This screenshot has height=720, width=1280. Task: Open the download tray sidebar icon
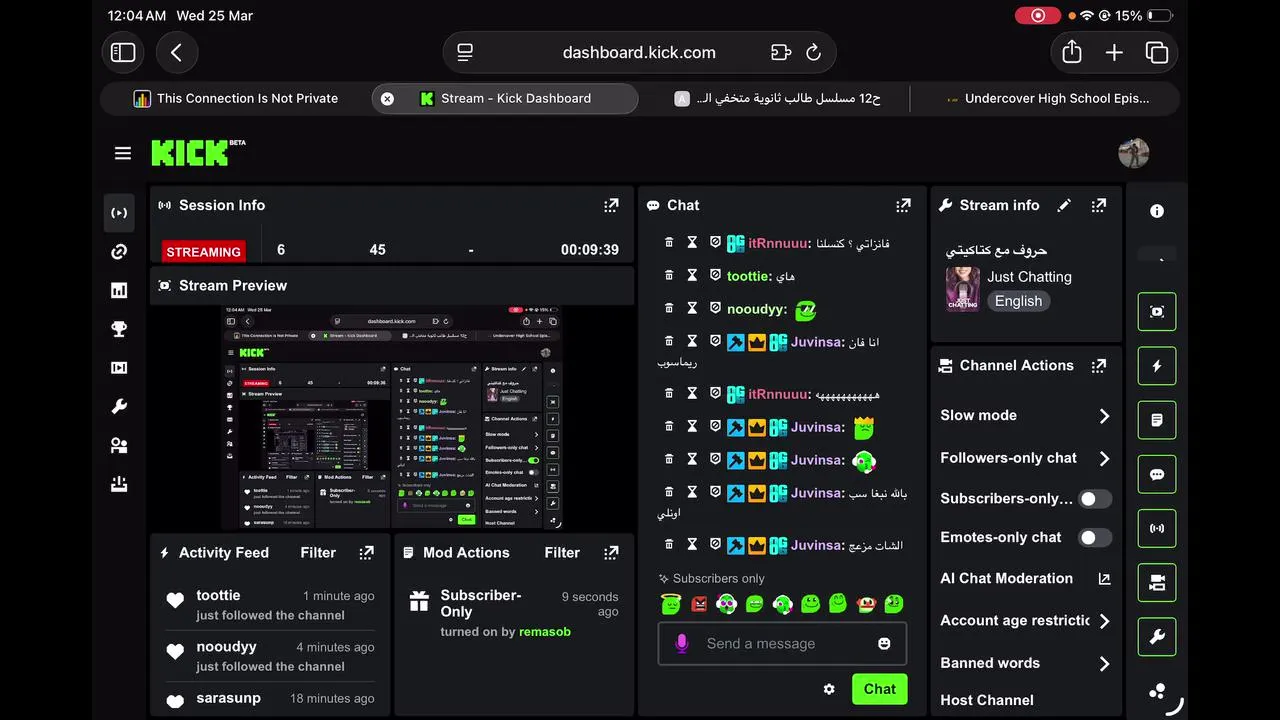pyautogui.click(x=119, y=484)
